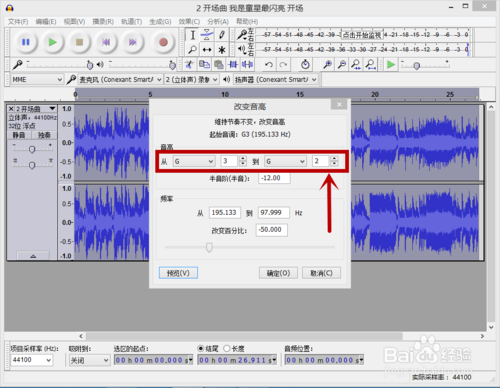Open the MME audio host dropdown
Viewport: 500px width, 388px height.
(36, 79)
